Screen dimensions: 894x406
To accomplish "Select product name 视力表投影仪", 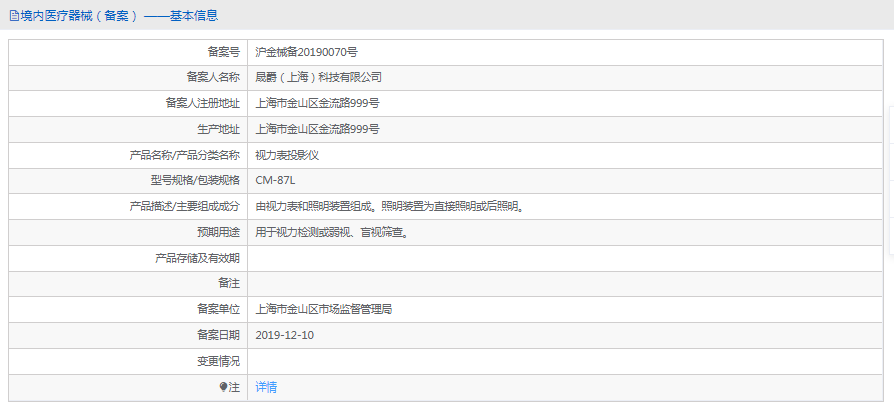I will [x=287, y=155].
